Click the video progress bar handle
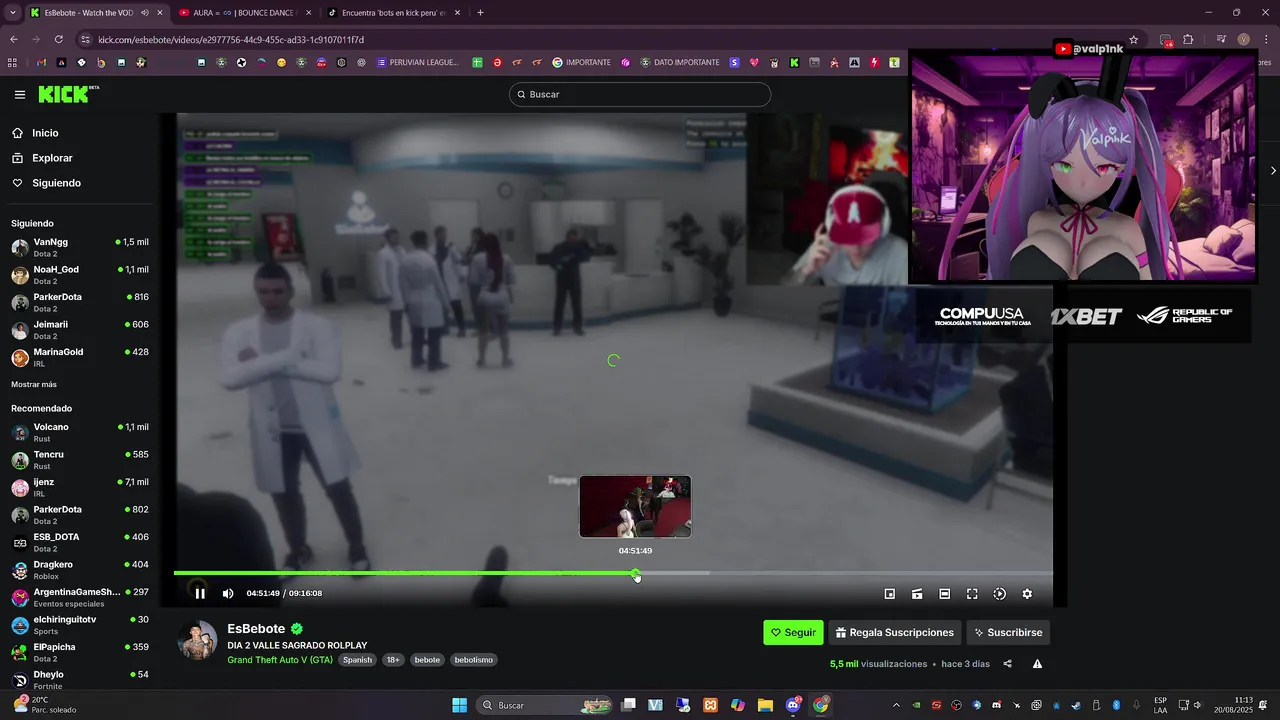1280x720 pixels. [636, 573]
